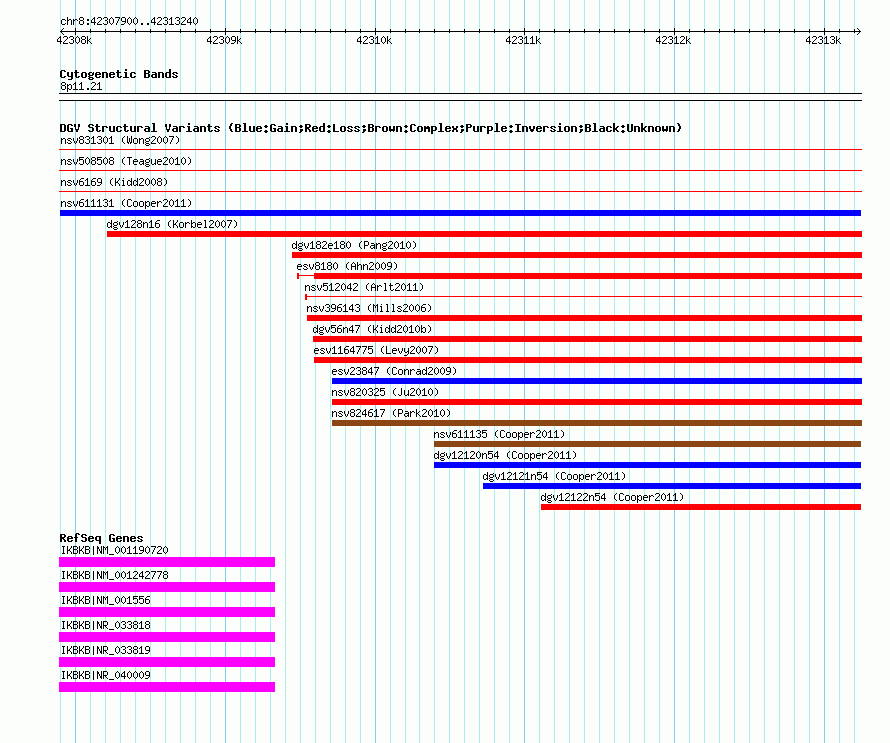Click the red bar under esv1164775
Image resolution: width=890 pixels, height=743 pixels.
[588, 360]
